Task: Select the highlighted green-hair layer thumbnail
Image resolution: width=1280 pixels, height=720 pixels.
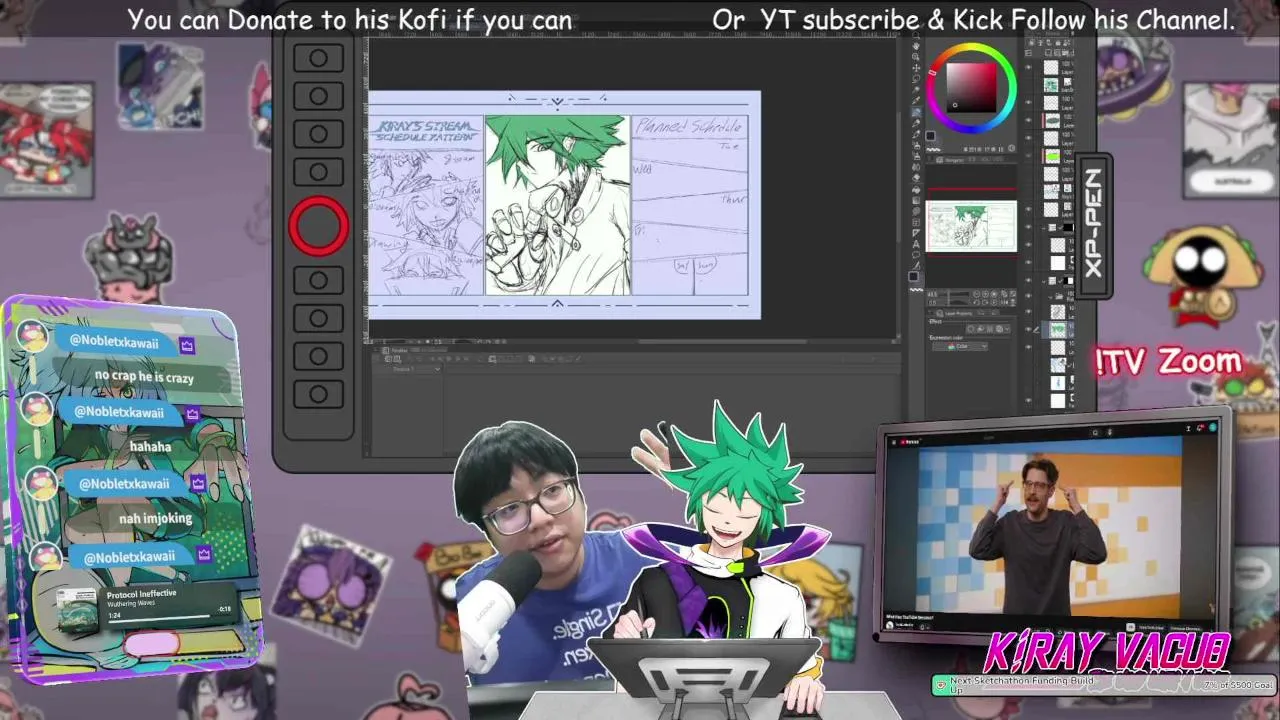Action: click(1058, 330)
